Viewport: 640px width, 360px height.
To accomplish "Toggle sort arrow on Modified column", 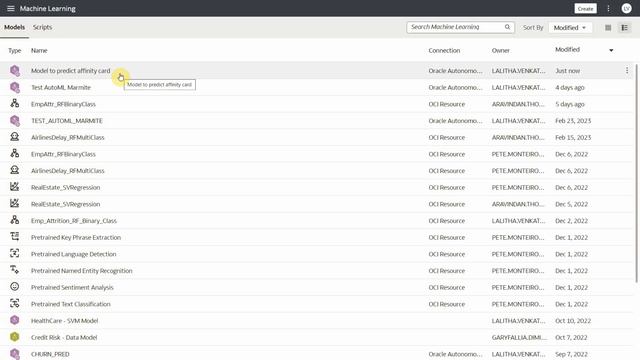I will click(x=611, y=50).
